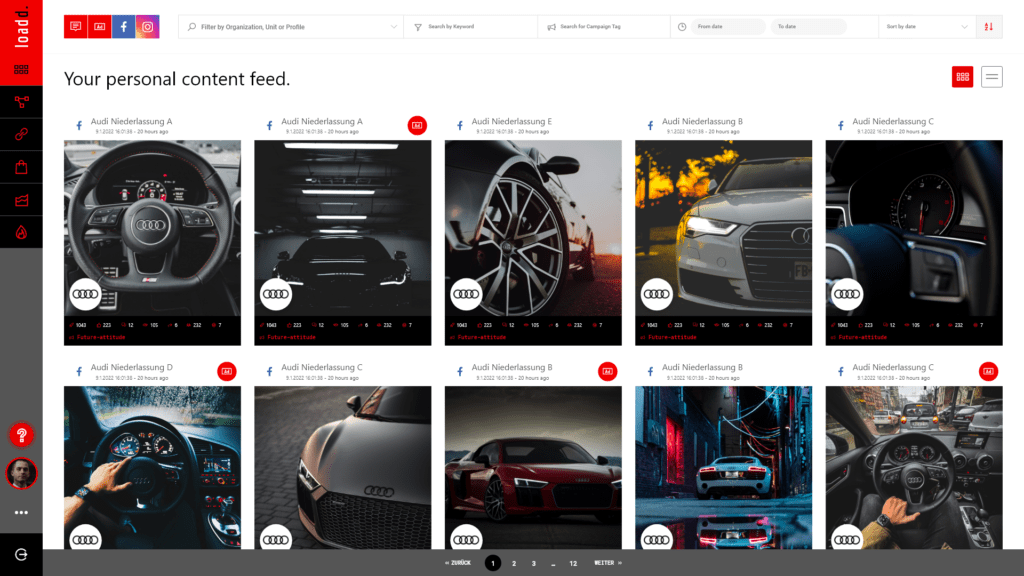This screenshot has height=576, width=1024.
Task: Toggle the Facebook channel filter
Action: (x=123, y=27)
